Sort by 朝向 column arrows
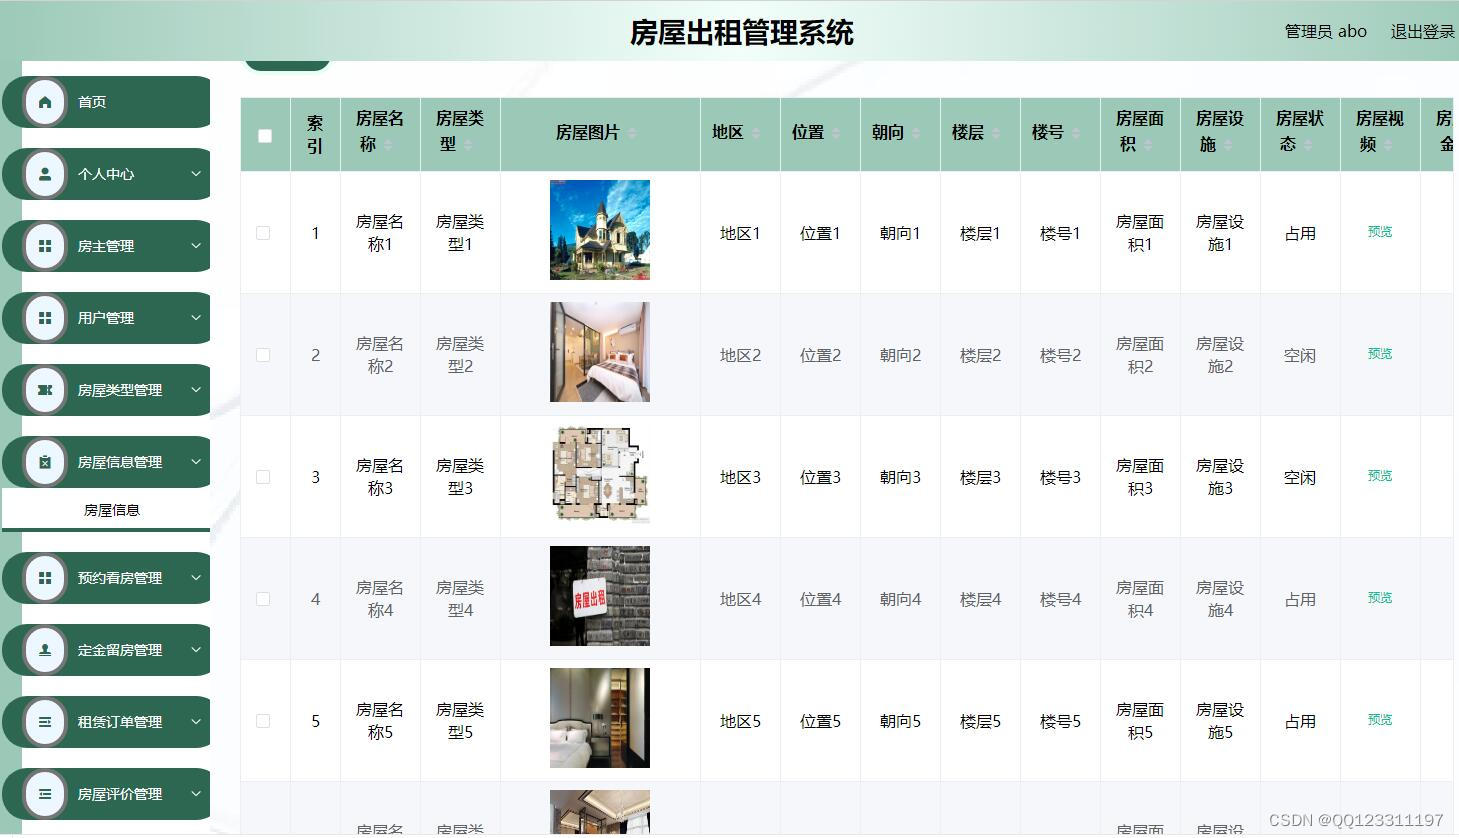Image resolution: width=1459 pixels, height=838 pixels. point(916,133)
